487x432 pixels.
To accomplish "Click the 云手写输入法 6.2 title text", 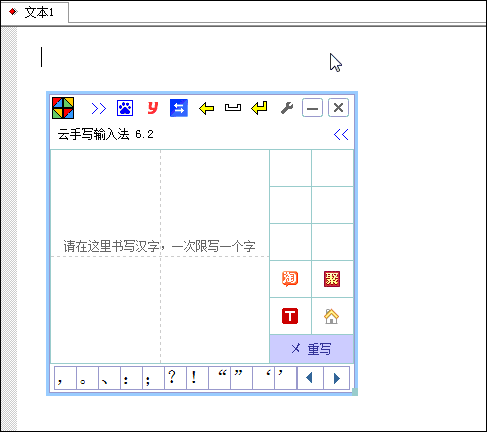I will (x=105, y=134).
